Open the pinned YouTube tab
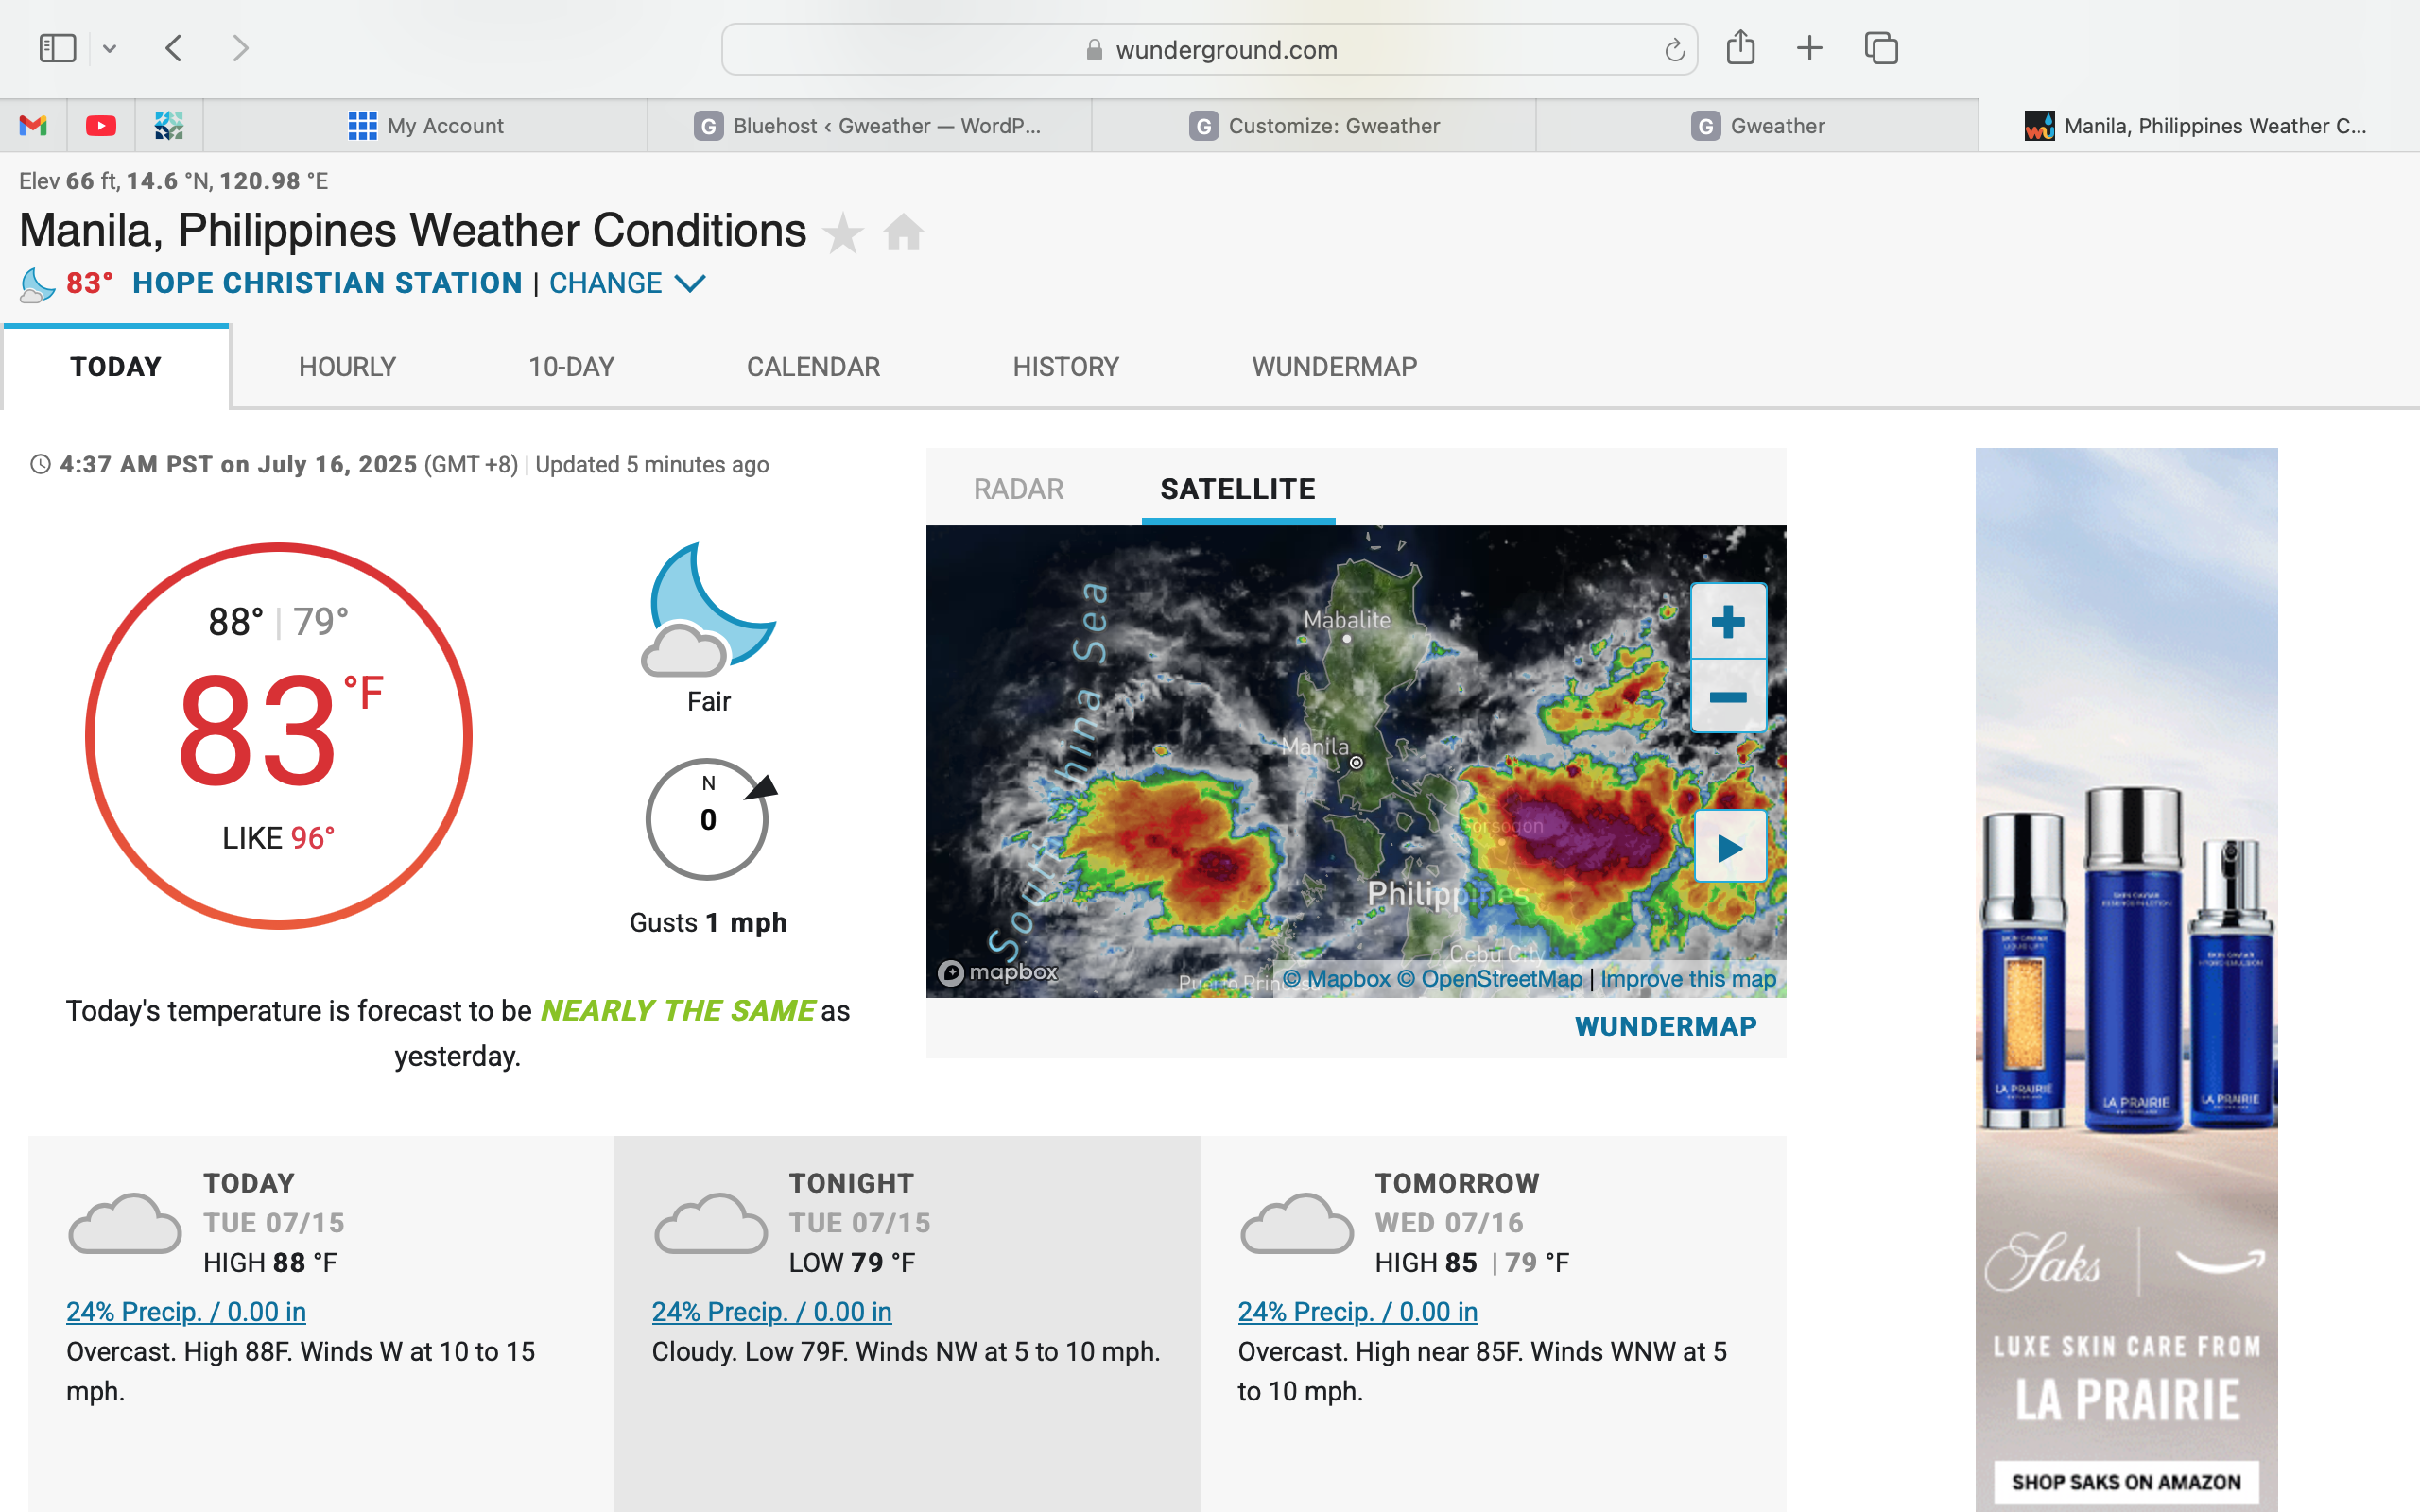This screenshot has width=2420, height=1512. click(101, 126)
